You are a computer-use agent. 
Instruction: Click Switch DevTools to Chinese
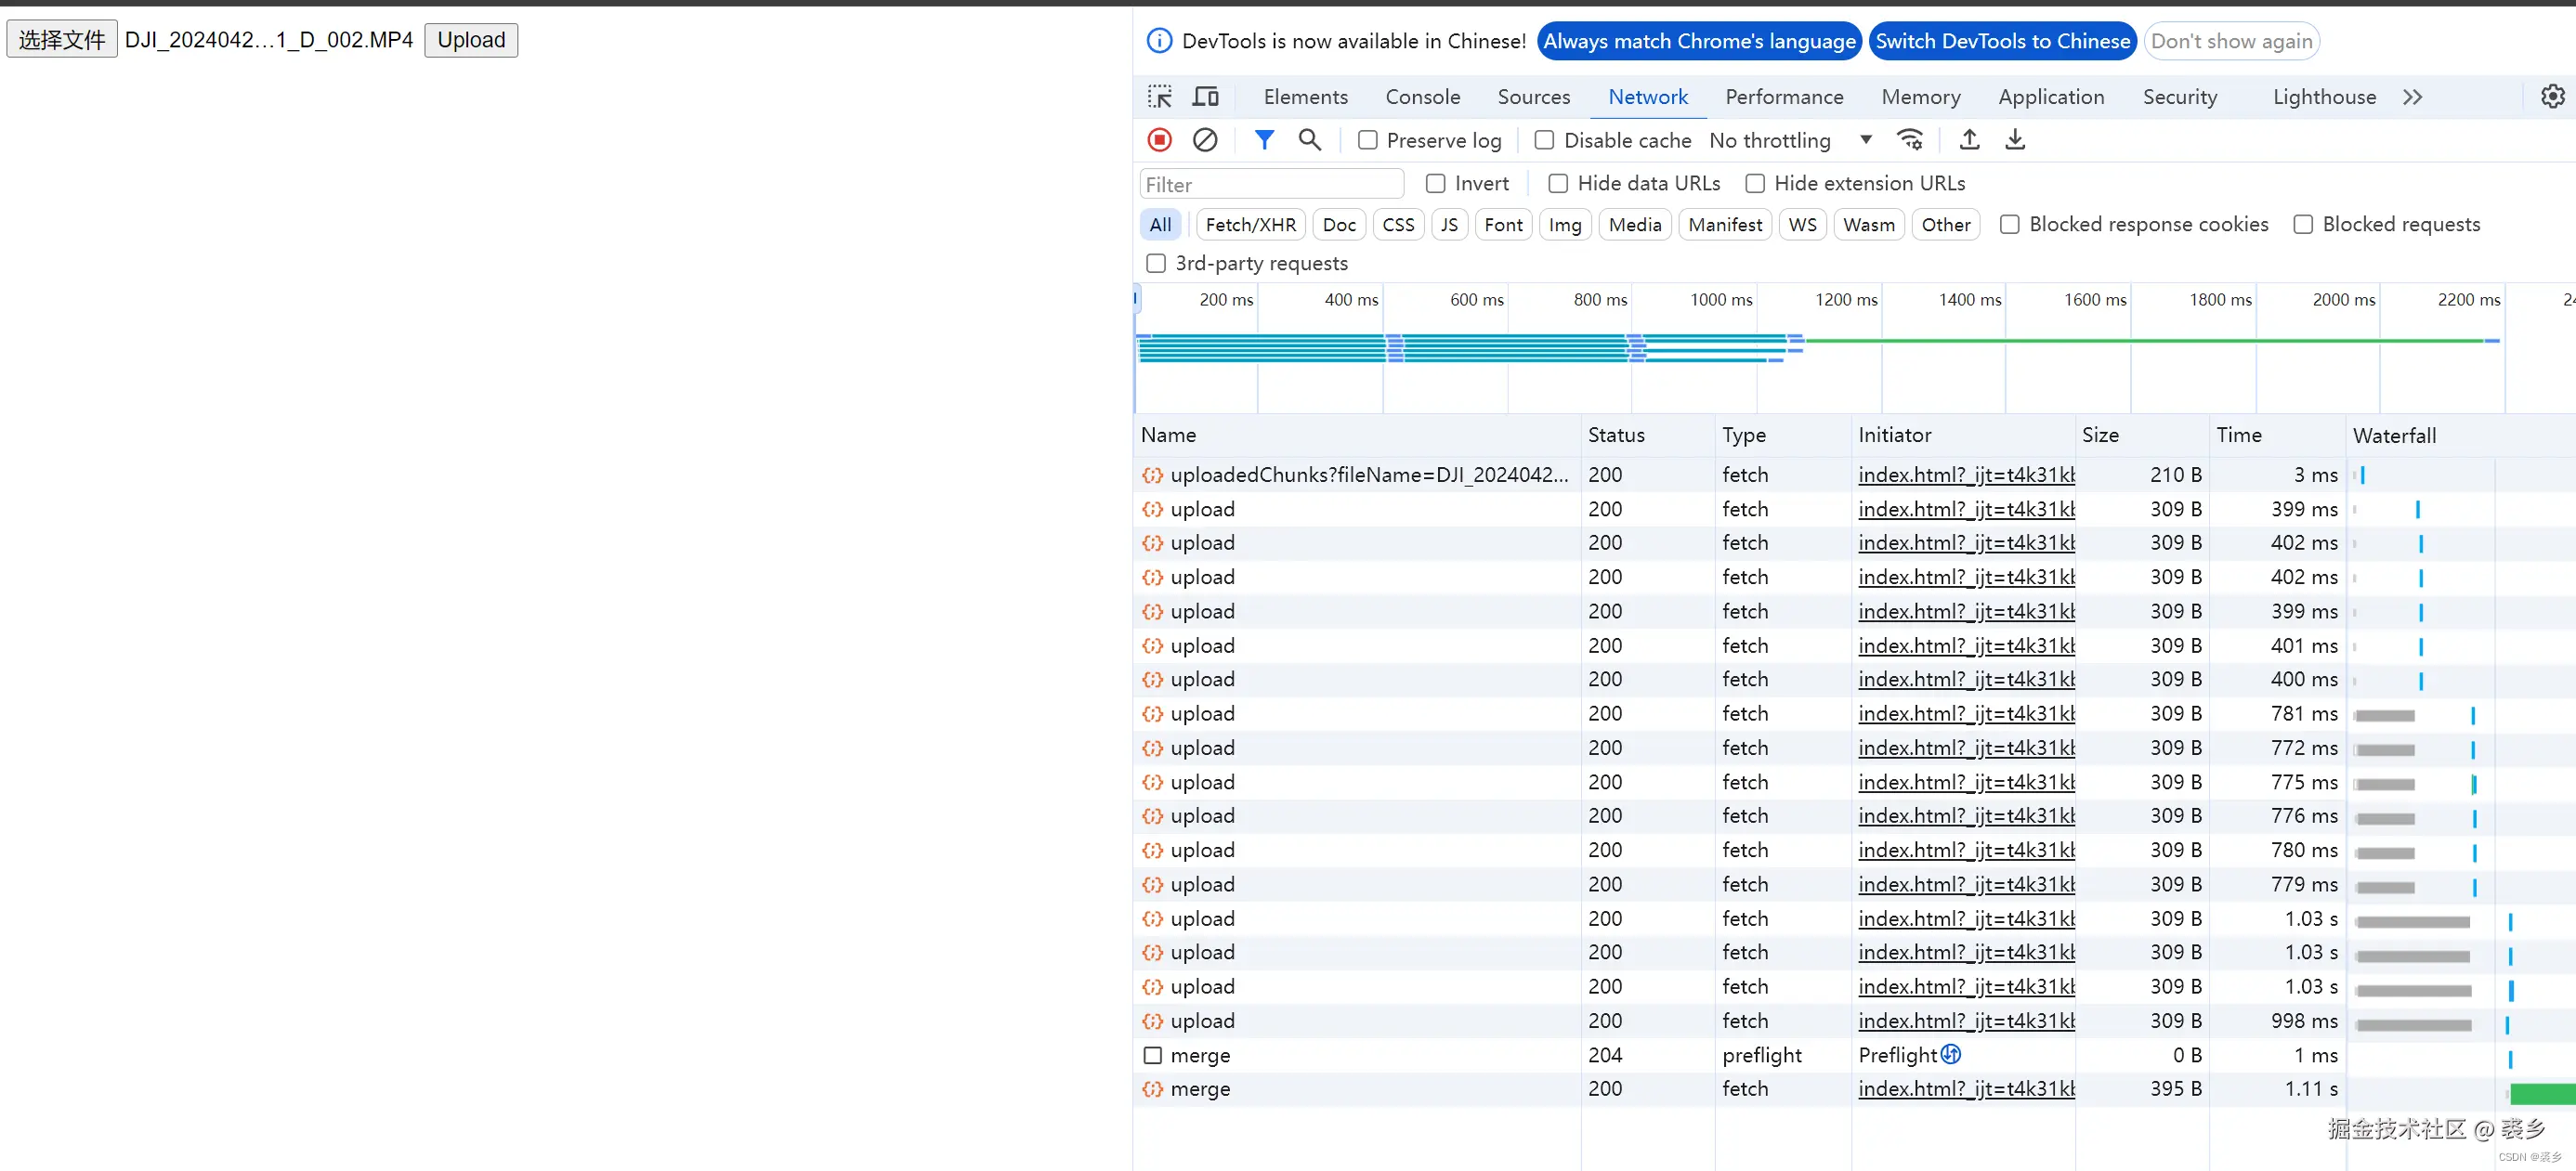(x=2002, y=41)
